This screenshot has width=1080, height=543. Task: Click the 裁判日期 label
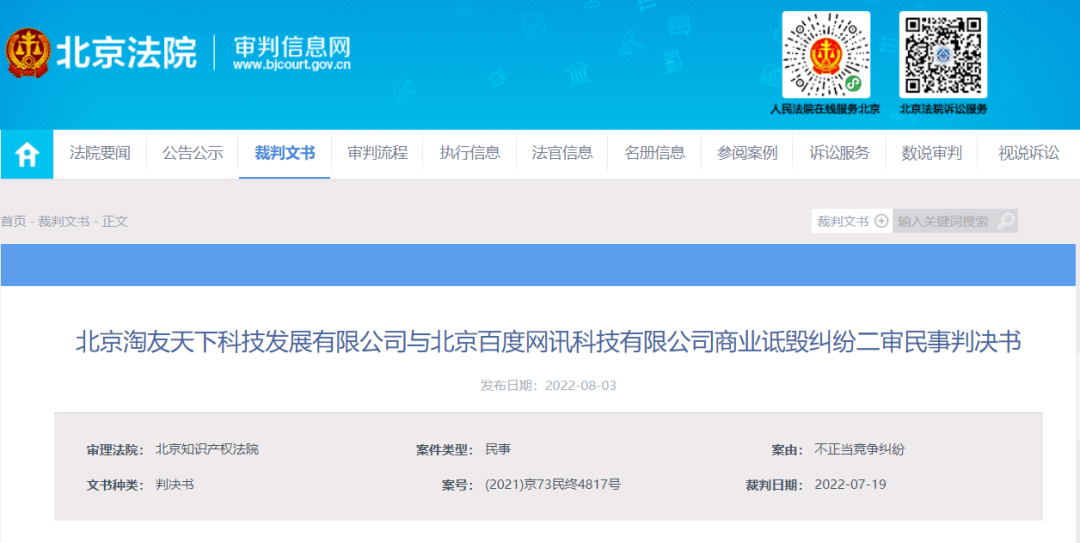[x=774, y=485]
